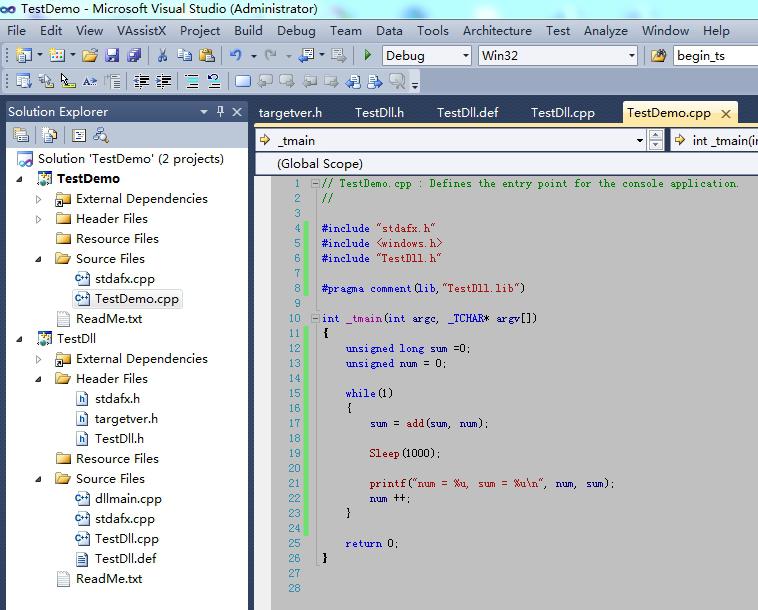758x610 pixels.
Task: Switch to the targetver.h tab
Action: (290, 113)
